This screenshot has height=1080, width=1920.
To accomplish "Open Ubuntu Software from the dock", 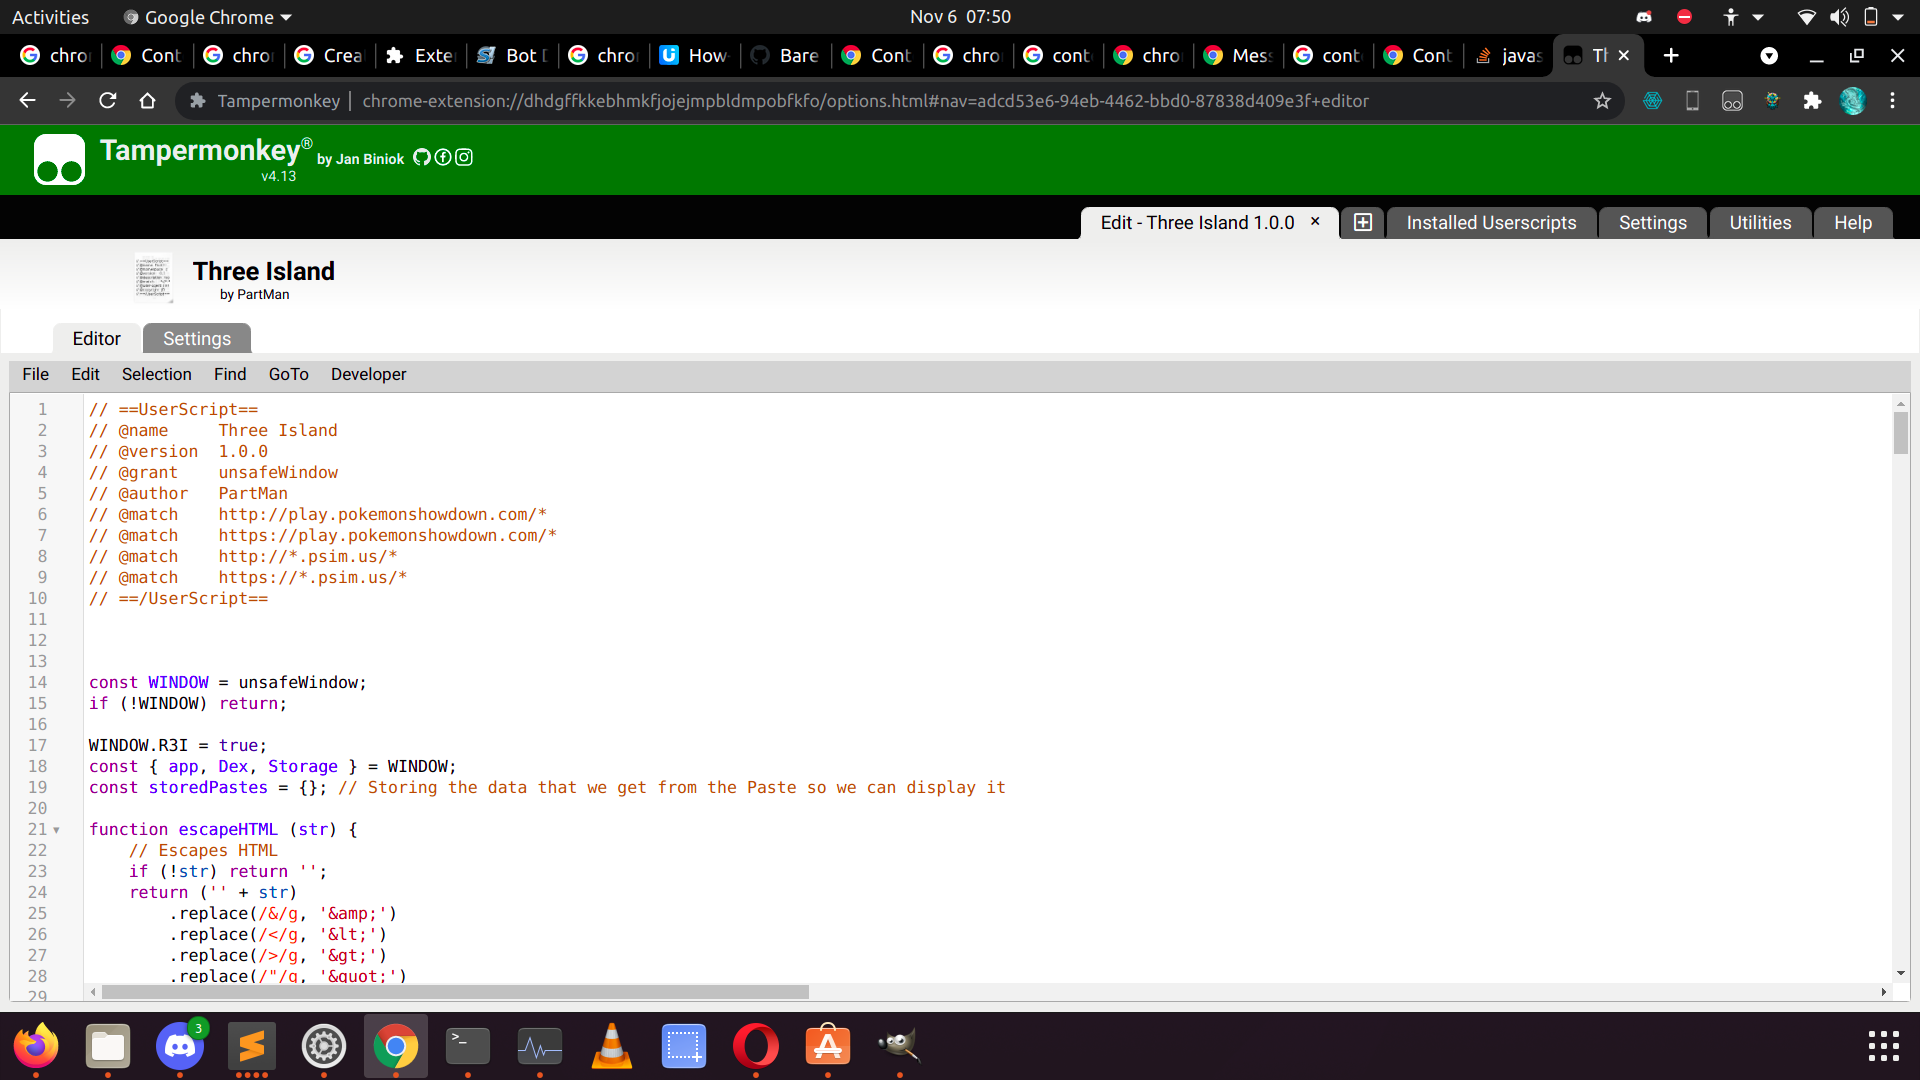I will (828, 1047).
